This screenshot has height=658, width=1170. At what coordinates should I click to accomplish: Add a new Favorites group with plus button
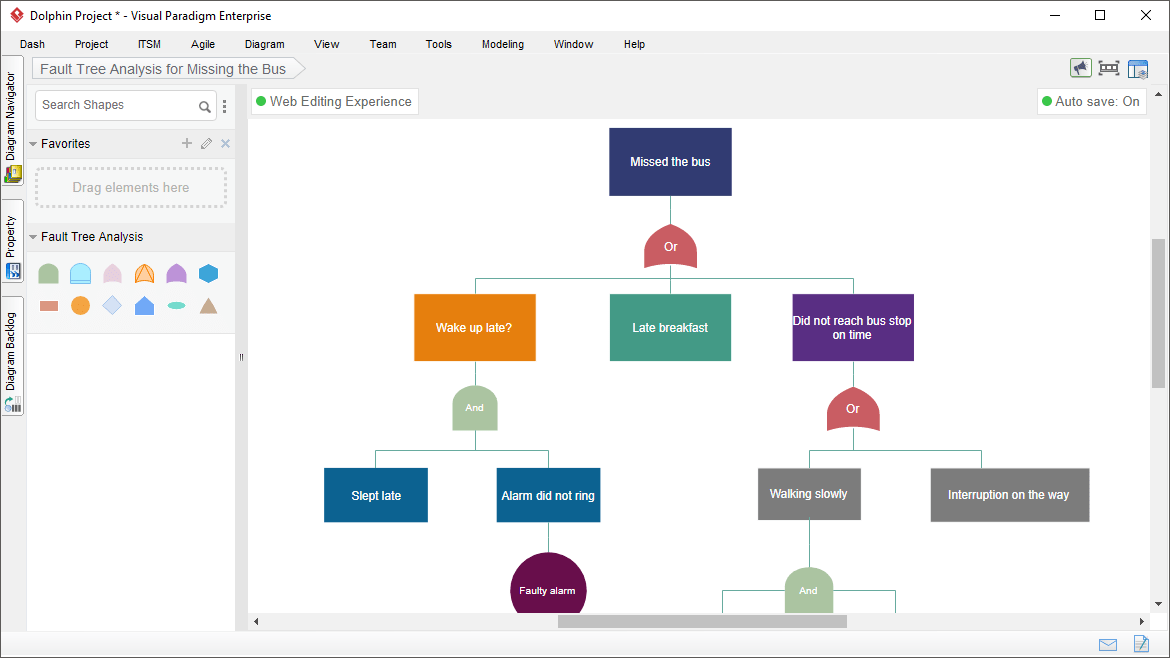pyautogui.click(x=186, y=143)
